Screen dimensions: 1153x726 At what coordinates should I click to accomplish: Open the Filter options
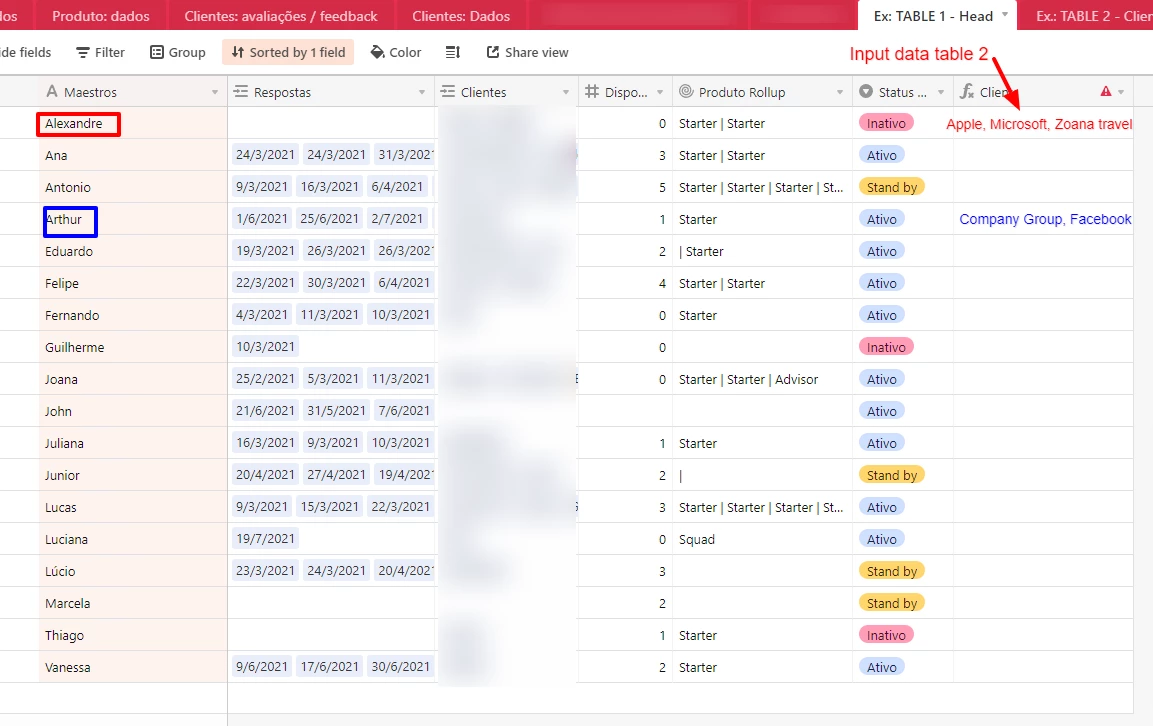tap(101, 52)
